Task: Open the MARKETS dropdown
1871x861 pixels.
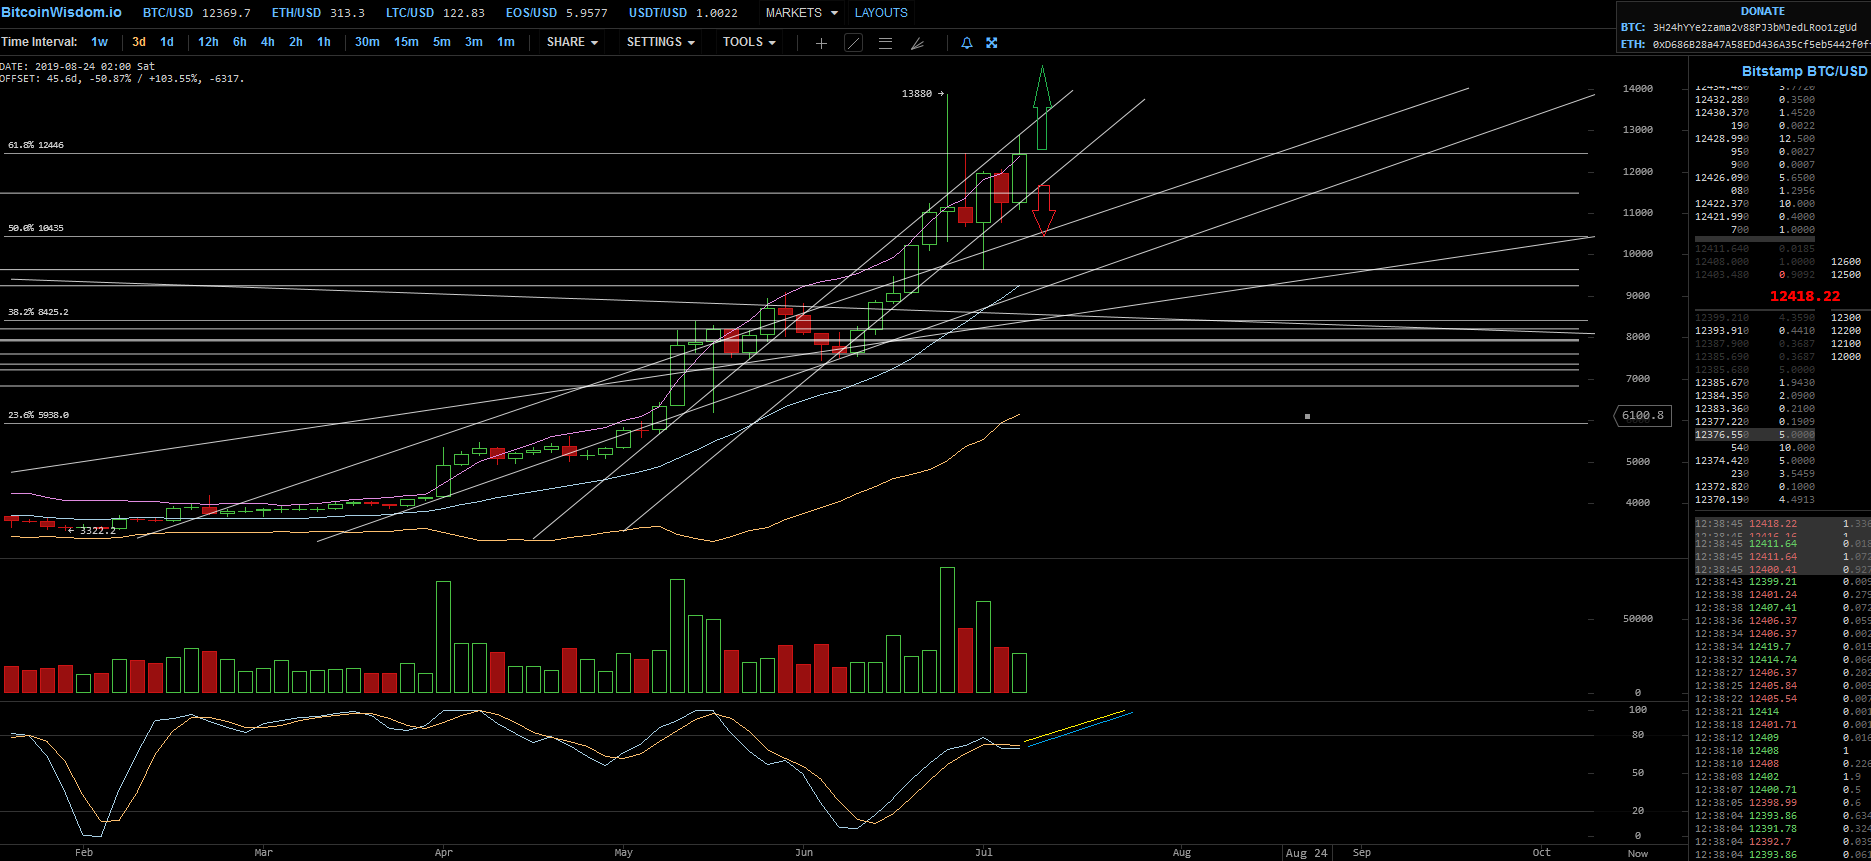Action: pos(799,13)
